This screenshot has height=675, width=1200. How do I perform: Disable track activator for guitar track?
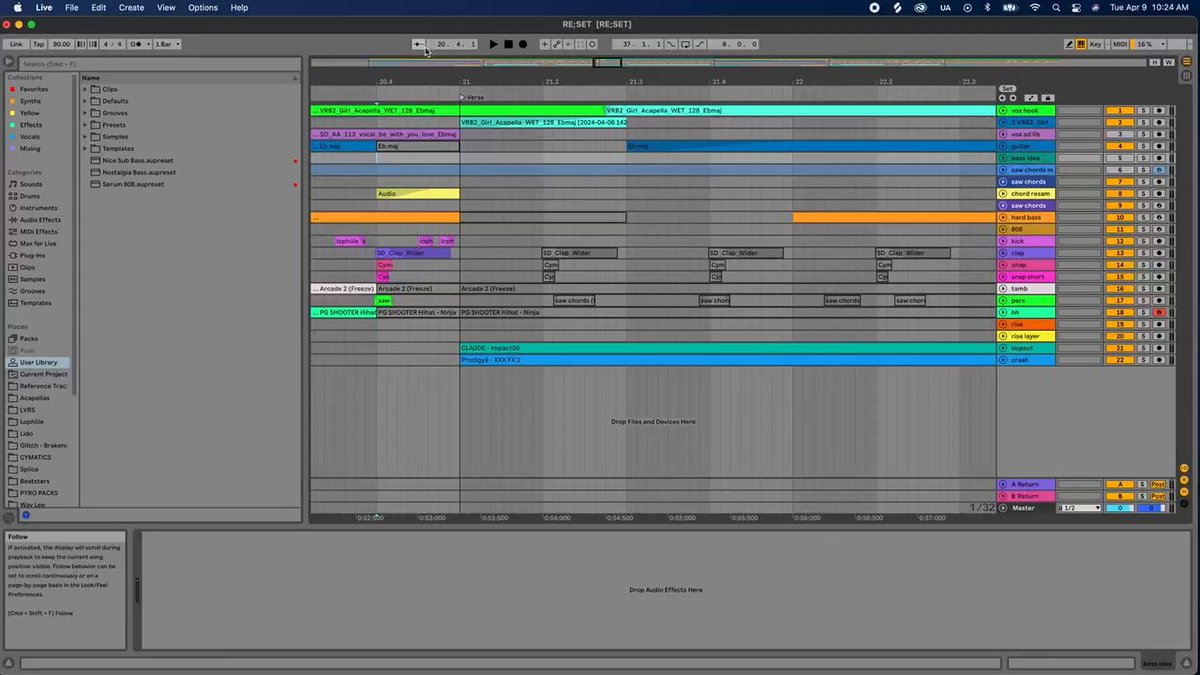click(1120, 146)
